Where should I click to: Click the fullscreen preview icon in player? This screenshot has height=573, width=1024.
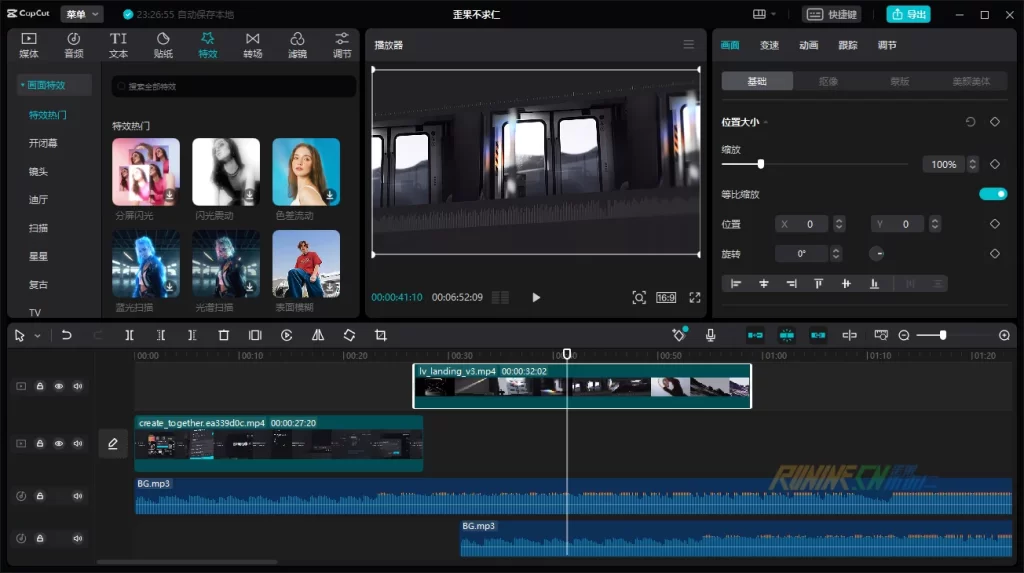(695, 298)
